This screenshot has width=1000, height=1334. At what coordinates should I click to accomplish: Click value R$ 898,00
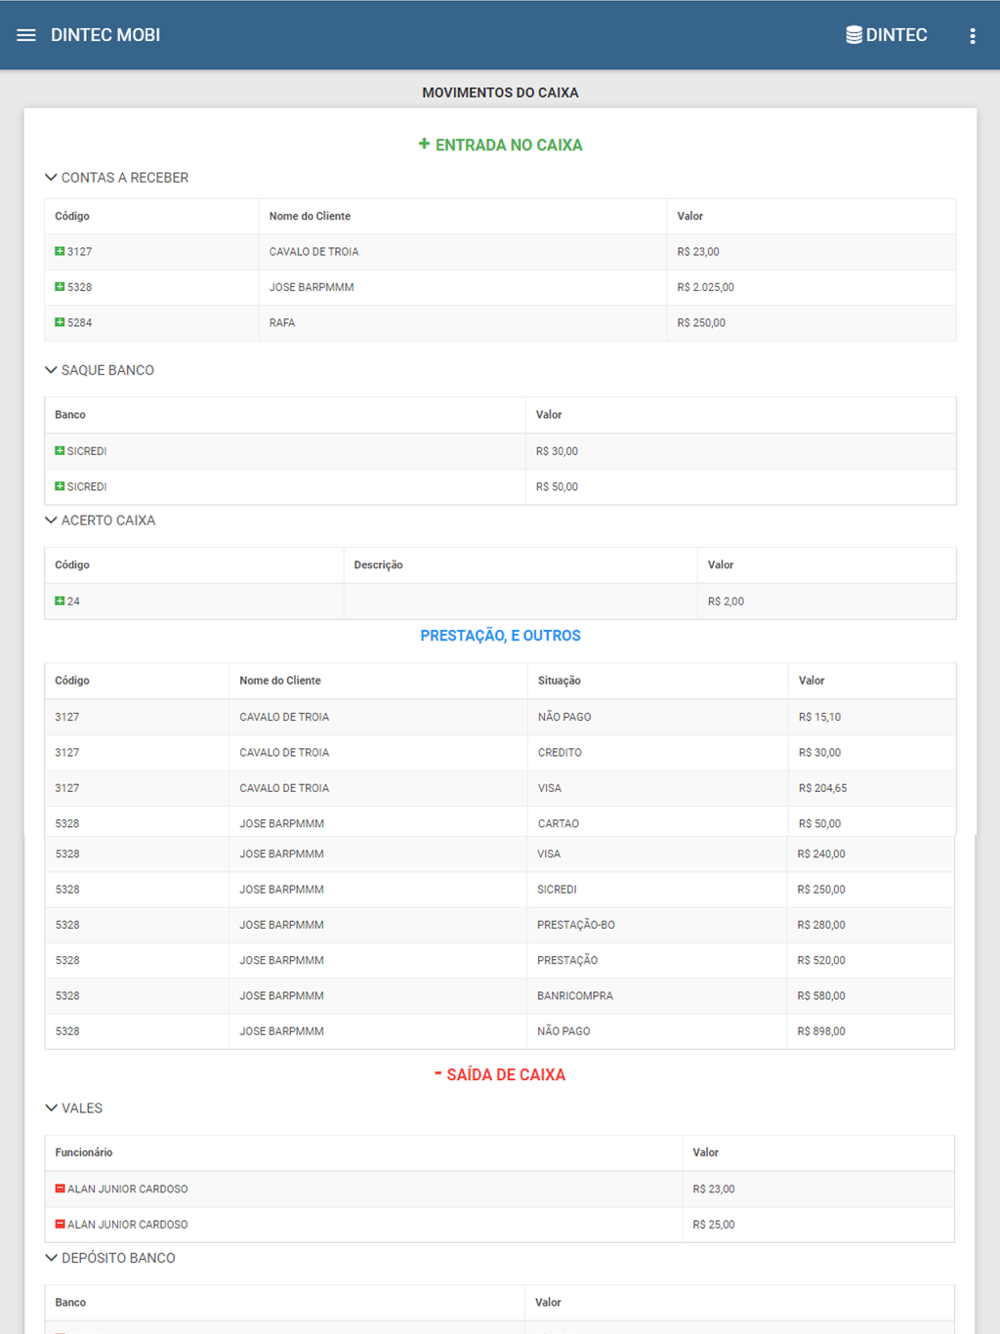tap(821, 1031)
